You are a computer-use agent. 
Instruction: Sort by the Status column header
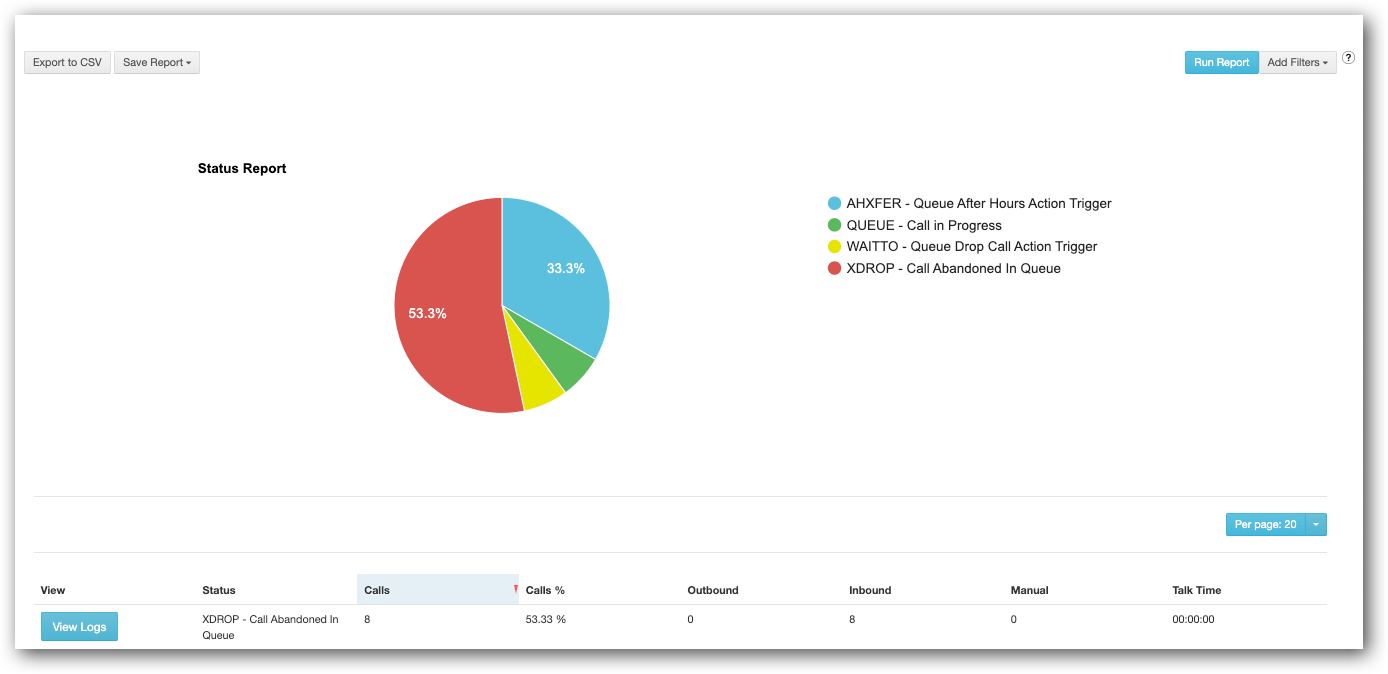coord(219,590)
